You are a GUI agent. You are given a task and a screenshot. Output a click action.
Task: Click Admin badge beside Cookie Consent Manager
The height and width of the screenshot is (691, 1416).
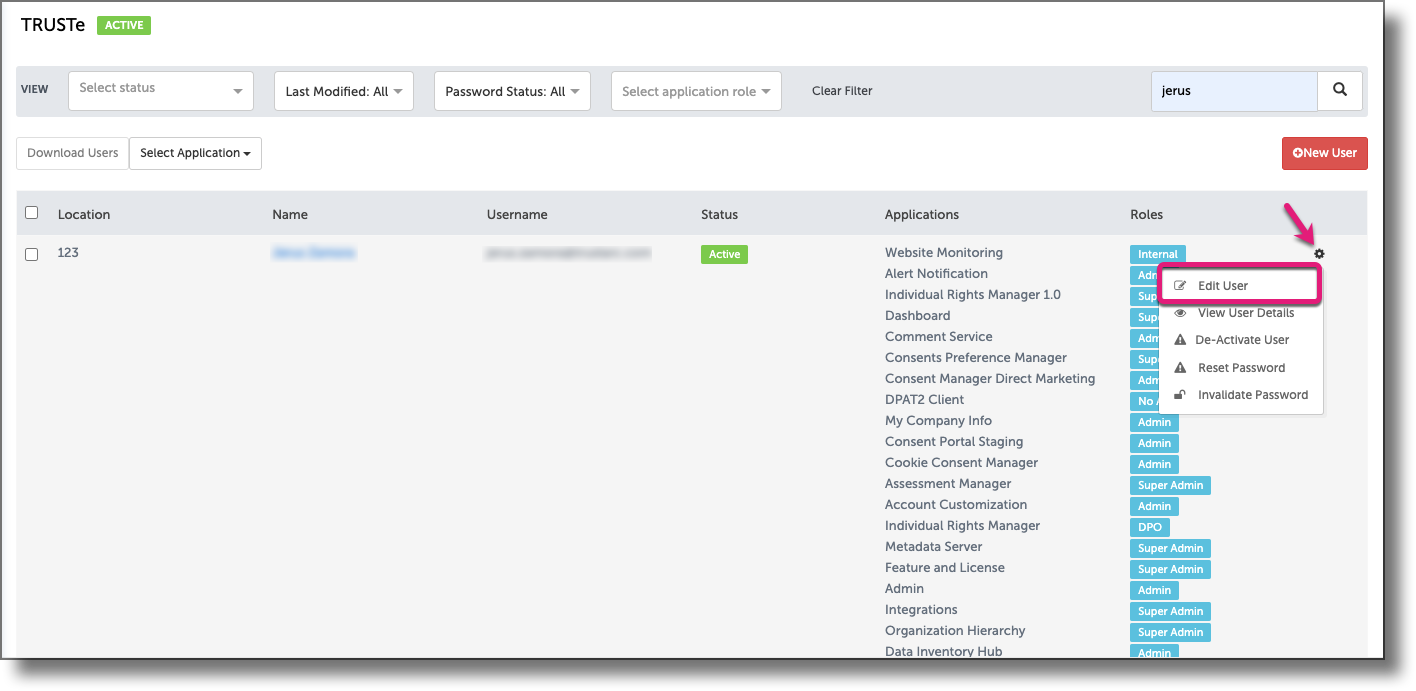[x=1154, y=464]
